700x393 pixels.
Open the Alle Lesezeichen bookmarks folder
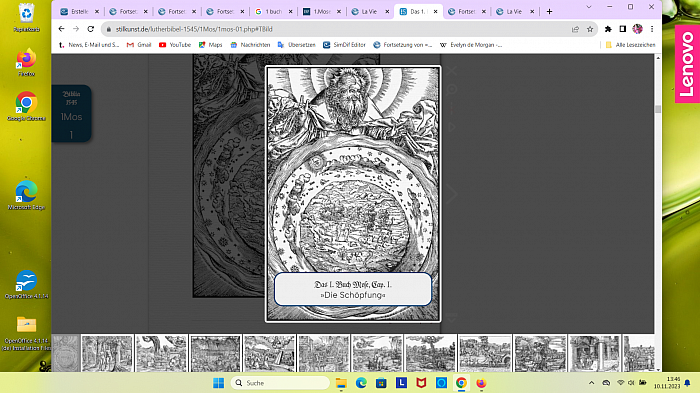[630, 45]
